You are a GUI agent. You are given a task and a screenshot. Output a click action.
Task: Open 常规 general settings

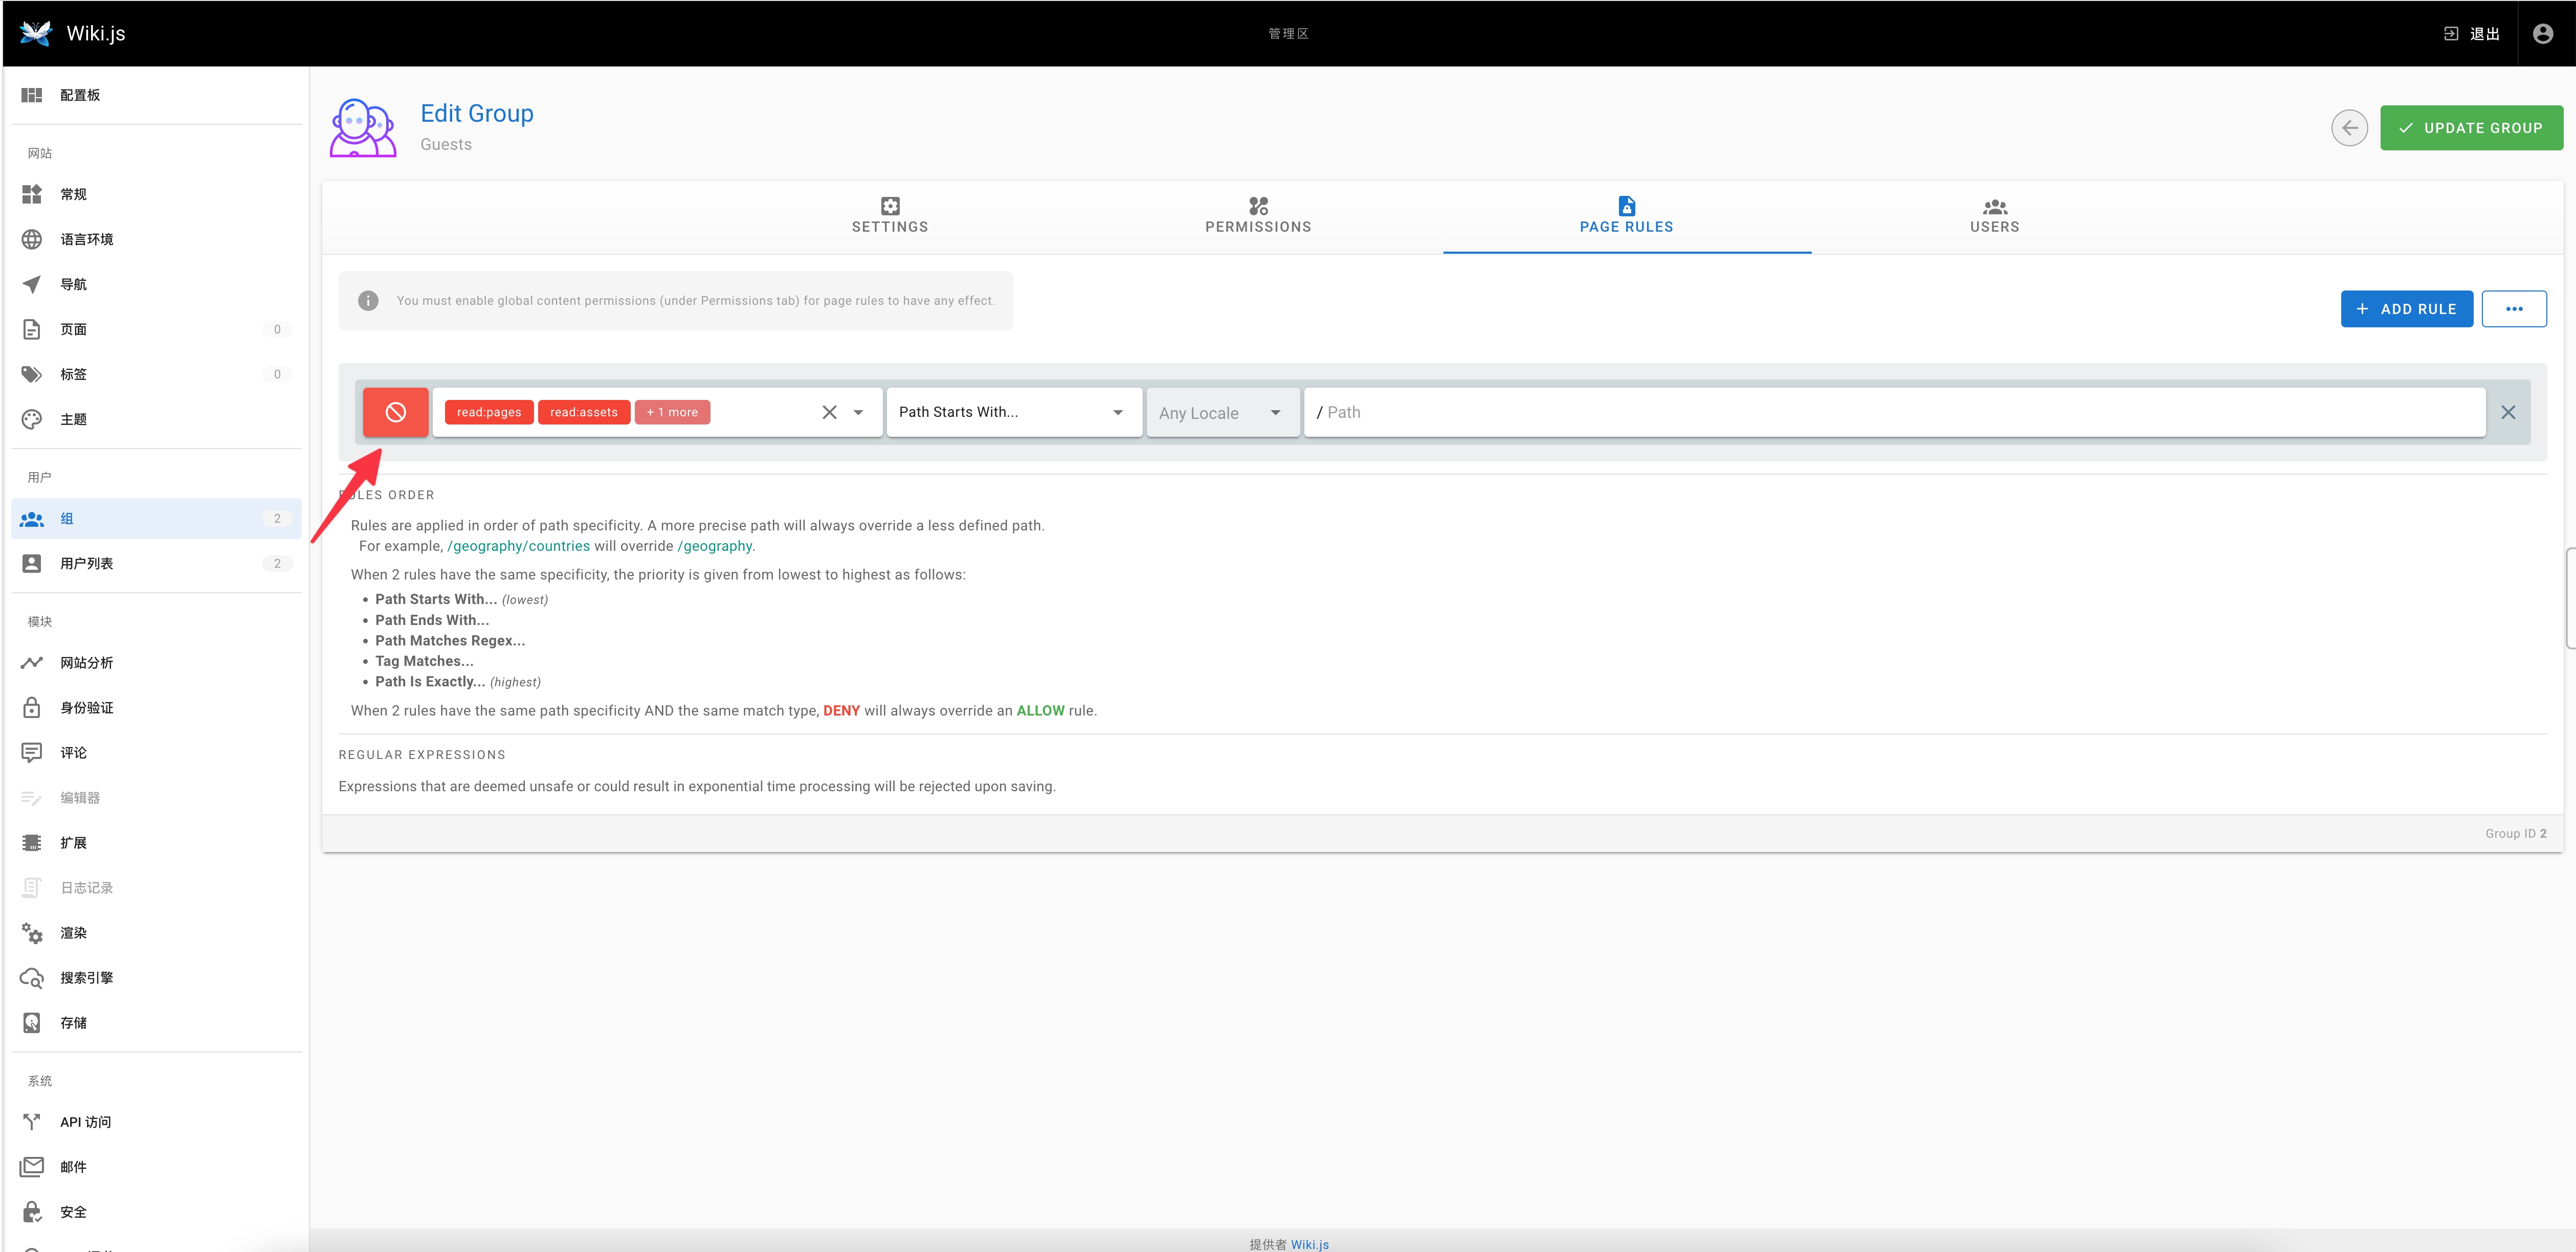(156, 194)
